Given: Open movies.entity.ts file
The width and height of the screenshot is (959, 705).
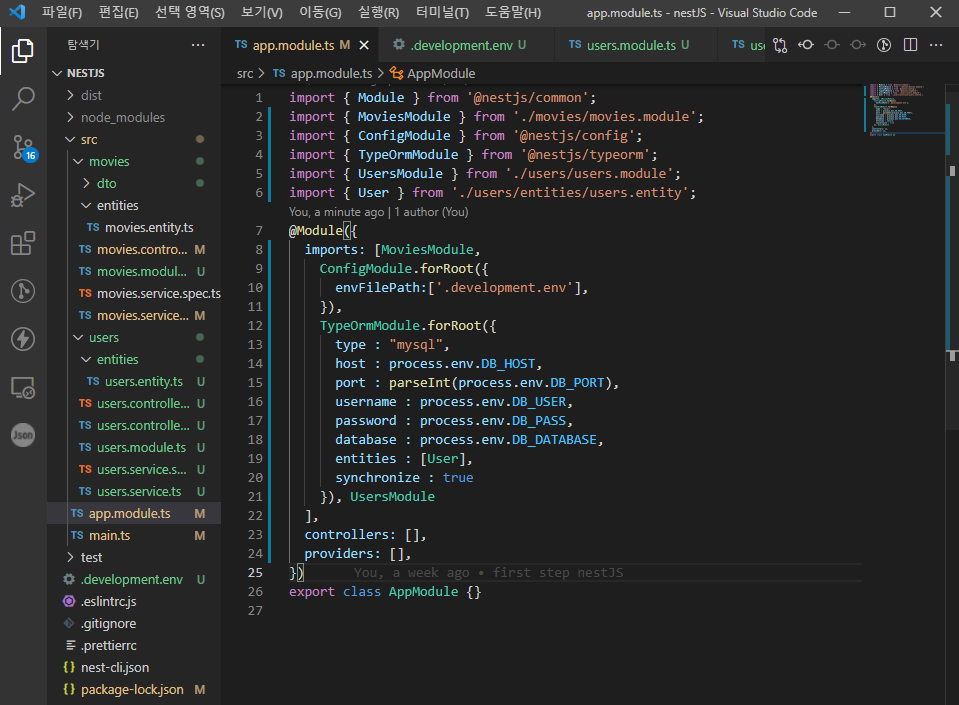Looking at the screenshot, I should (x=134, y=227).
